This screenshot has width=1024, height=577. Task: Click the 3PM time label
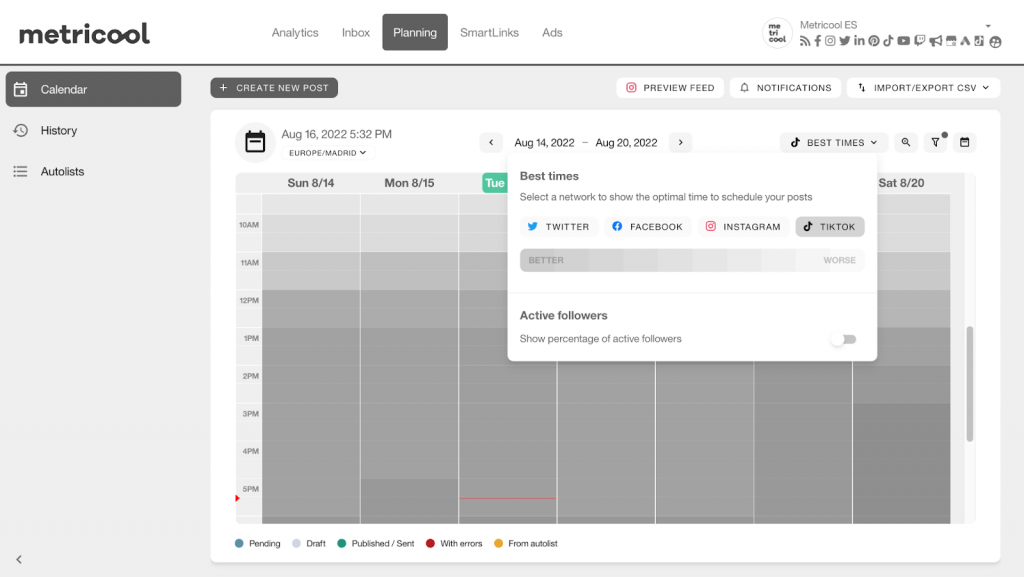pyautogui.click(x=251, y=414)
